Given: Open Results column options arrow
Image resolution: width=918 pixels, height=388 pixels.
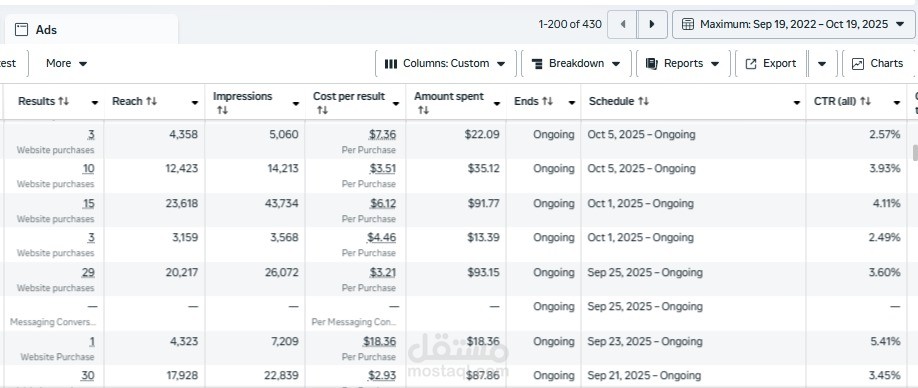Looking at the screenshot, I should pyautogui.click(x=95, y=103).
